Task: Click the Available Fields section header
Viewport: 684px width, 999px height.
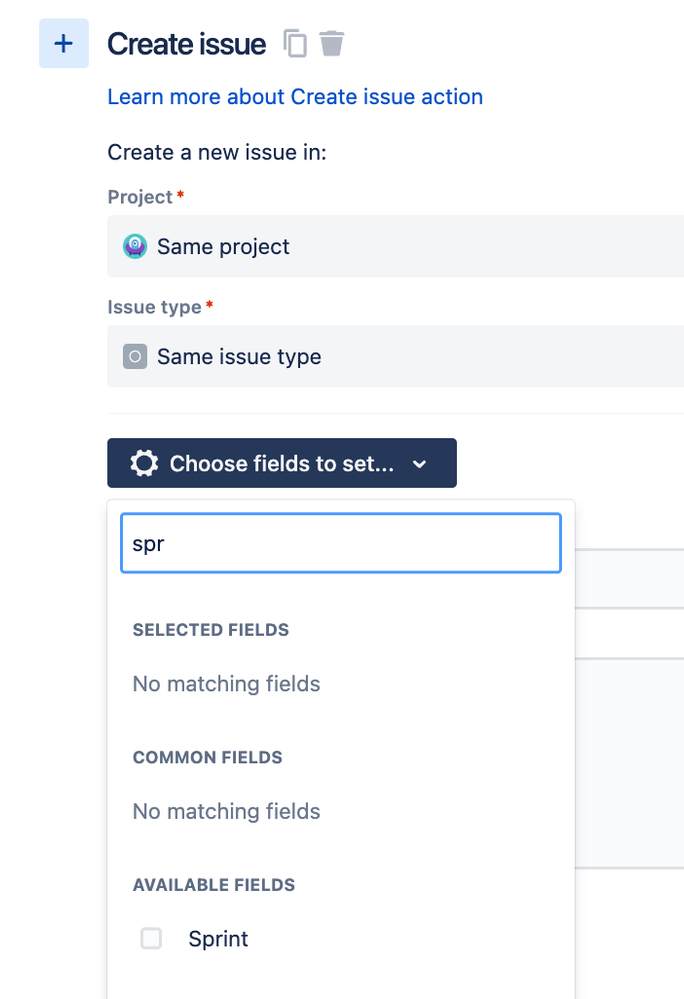Action: 214,885
